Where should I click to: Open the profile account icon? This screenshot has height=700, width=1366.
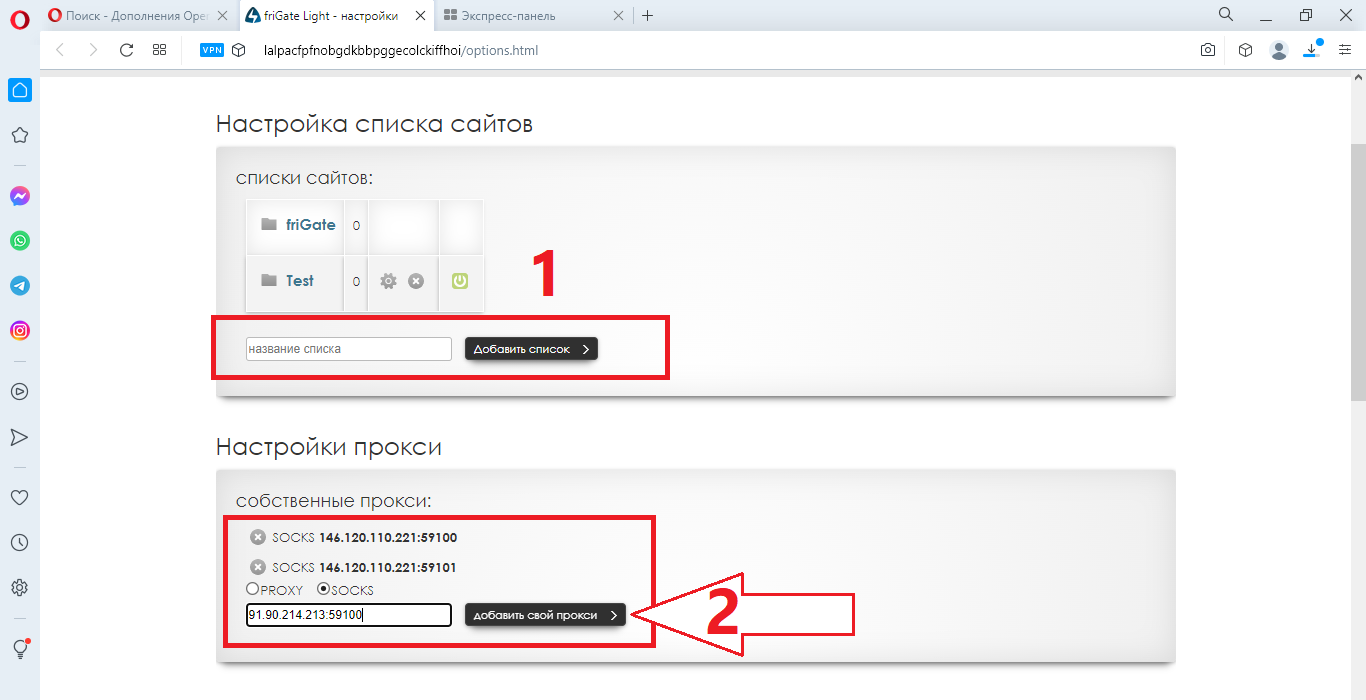(x=1279, y=50)
